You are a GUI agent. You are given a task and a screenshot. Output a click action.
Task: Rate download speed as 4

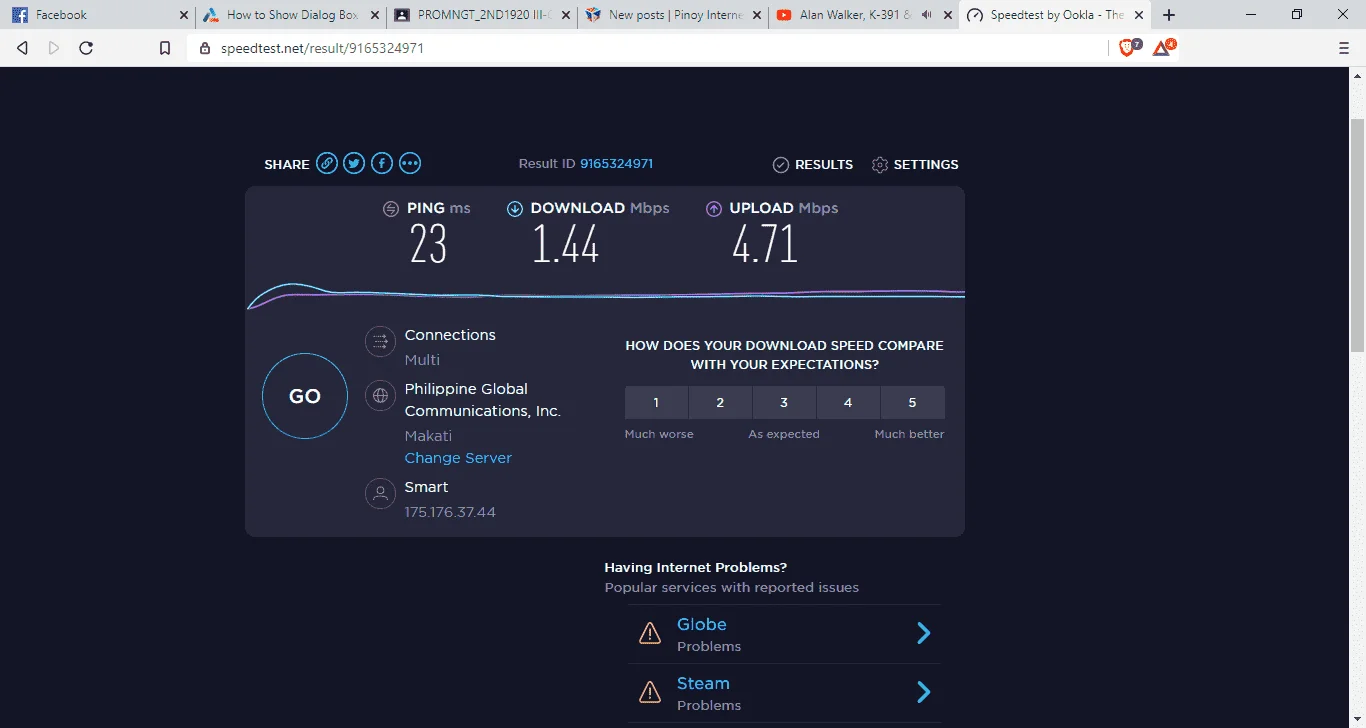coord(848,403)
